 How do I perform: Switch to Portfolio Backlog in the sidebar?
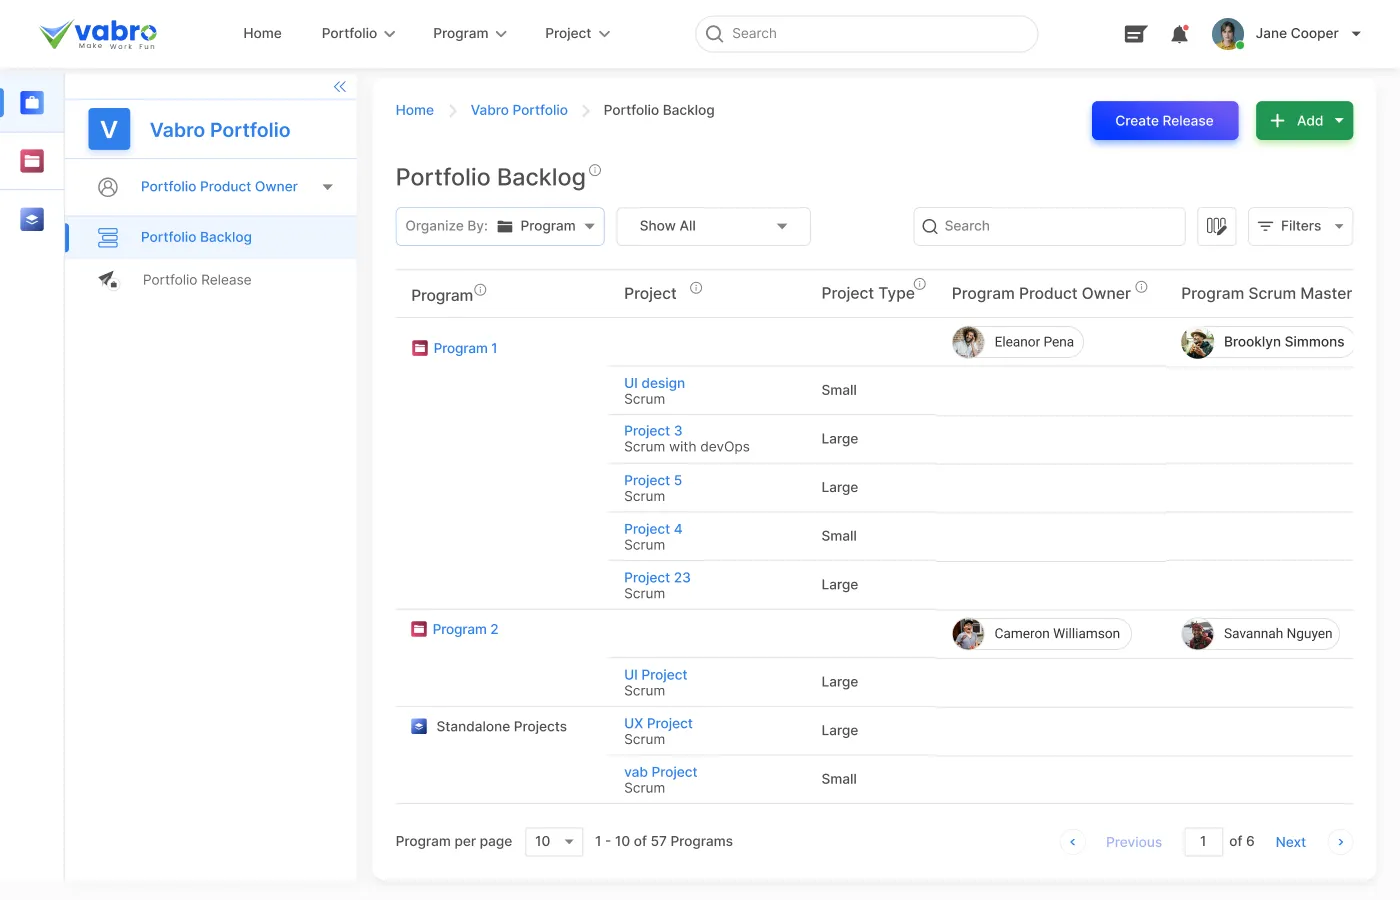(196, 237)
